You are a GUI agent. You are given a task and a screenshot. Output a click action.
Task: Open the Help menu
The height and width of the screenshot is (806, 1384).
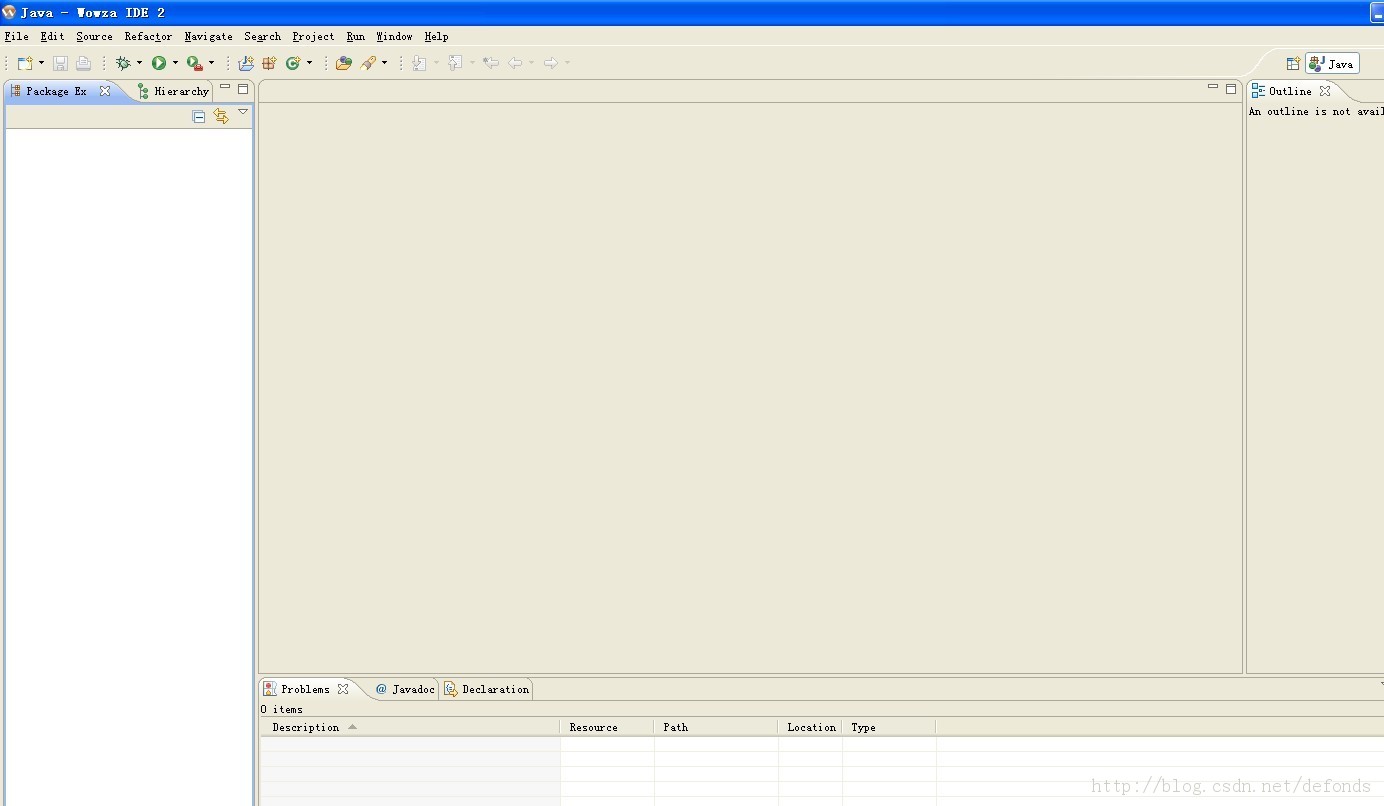[x=436, y=36]
